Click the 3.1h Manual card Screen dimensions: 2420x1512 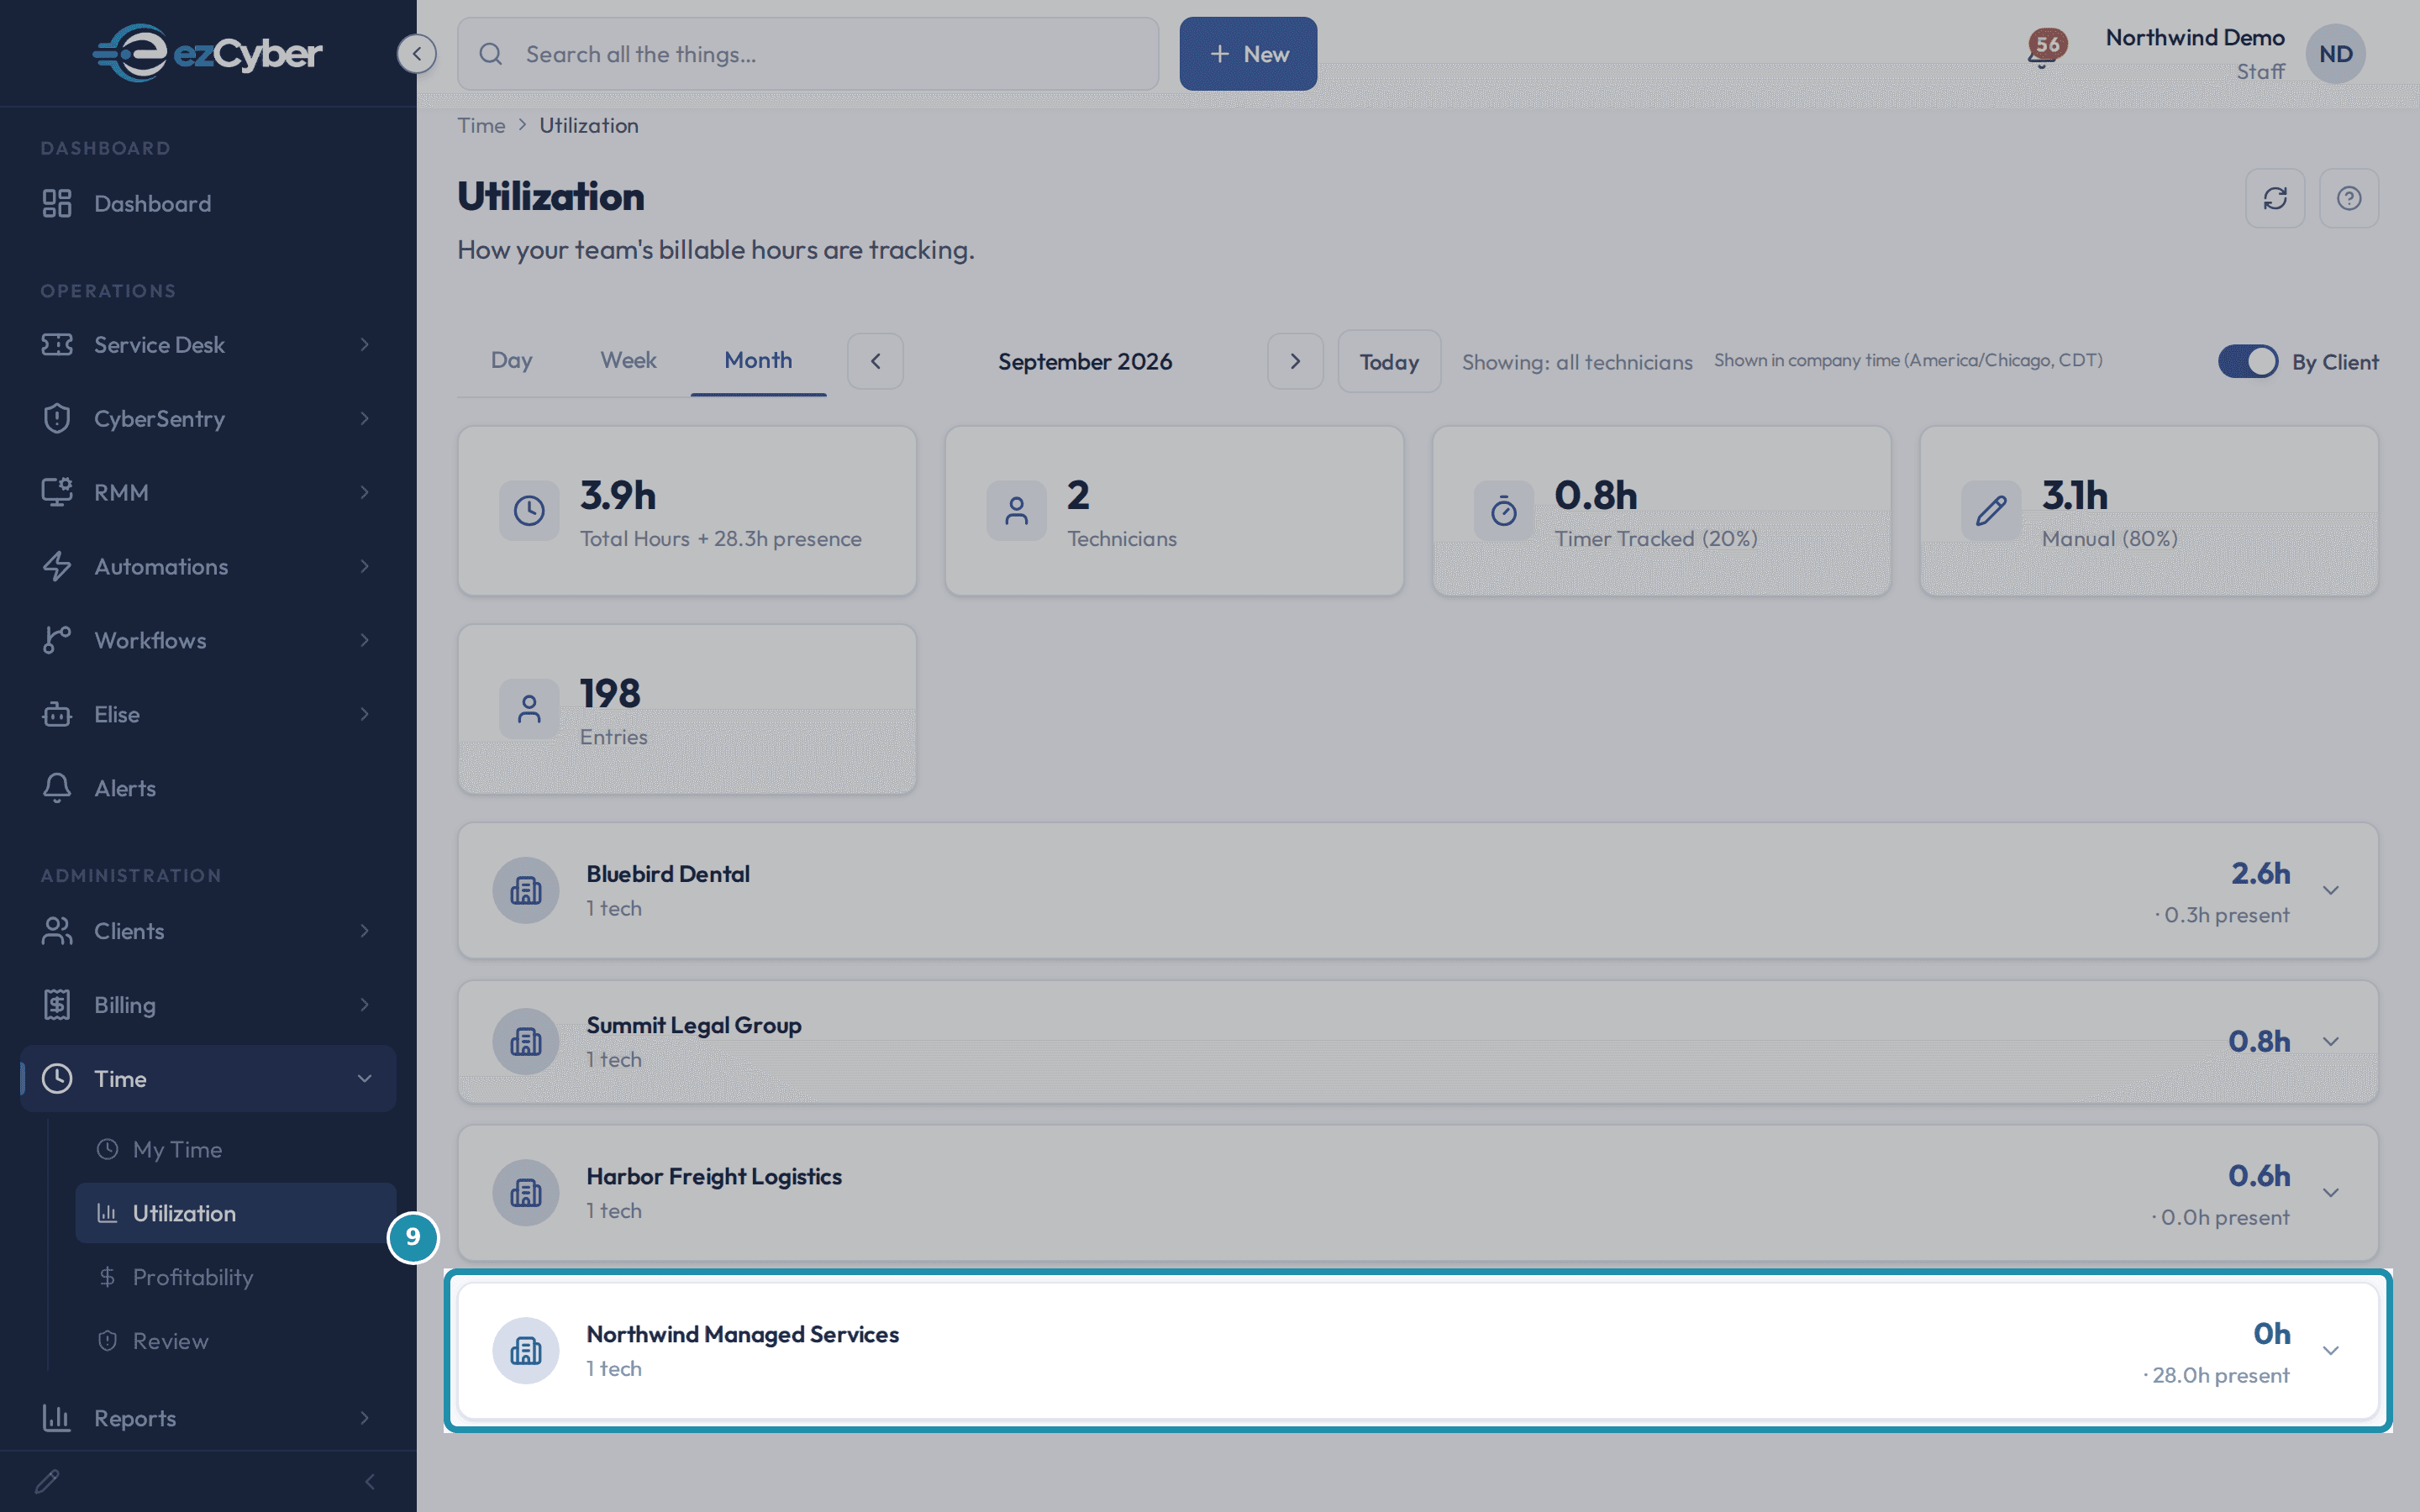2149,512
